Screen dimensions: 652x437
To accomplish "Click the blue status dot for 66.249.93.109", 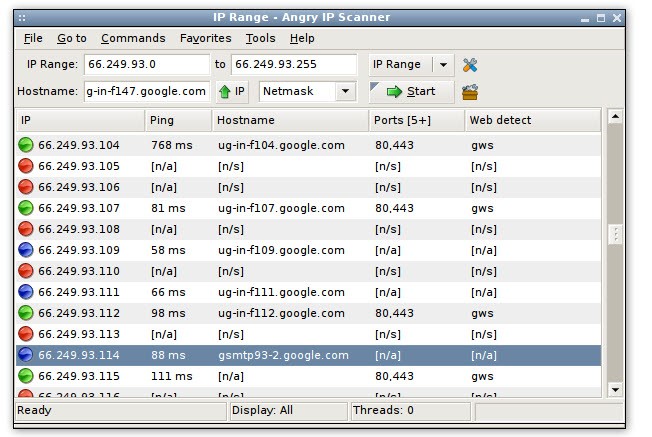I will pyautogui.click(x=26, y=250).
